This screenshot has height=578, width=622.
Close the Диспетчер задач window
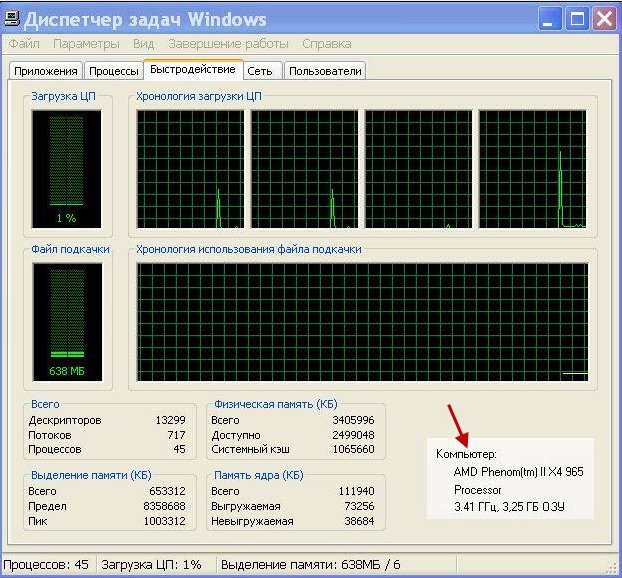click(x=604, y=19)
